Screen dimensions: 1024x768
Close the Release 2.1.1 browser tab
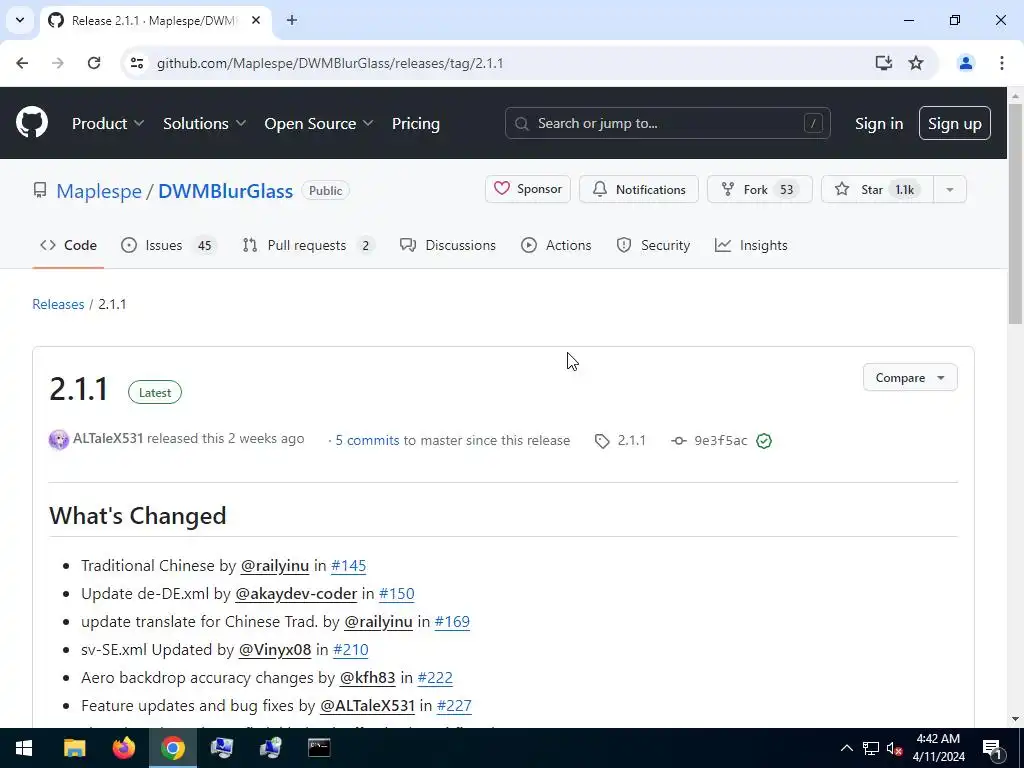click(x=256, y=20)
